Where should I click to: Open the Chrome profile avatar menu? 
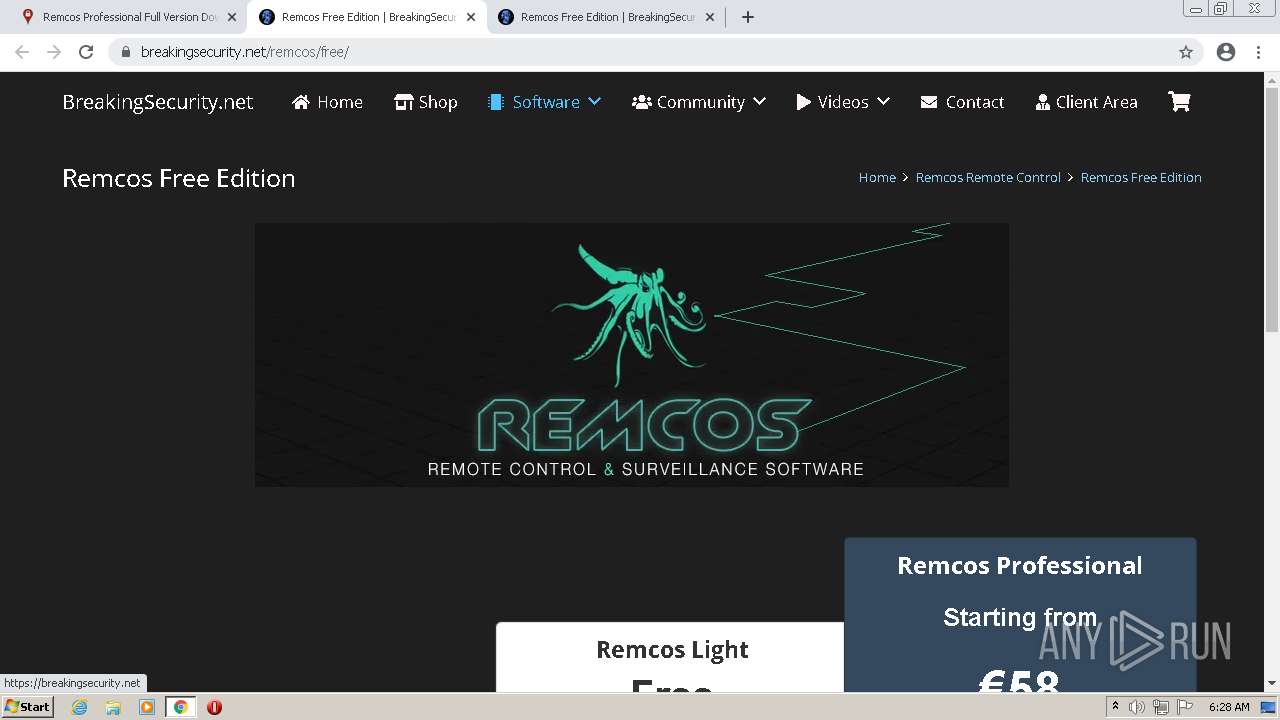(x=1226, y=52)
